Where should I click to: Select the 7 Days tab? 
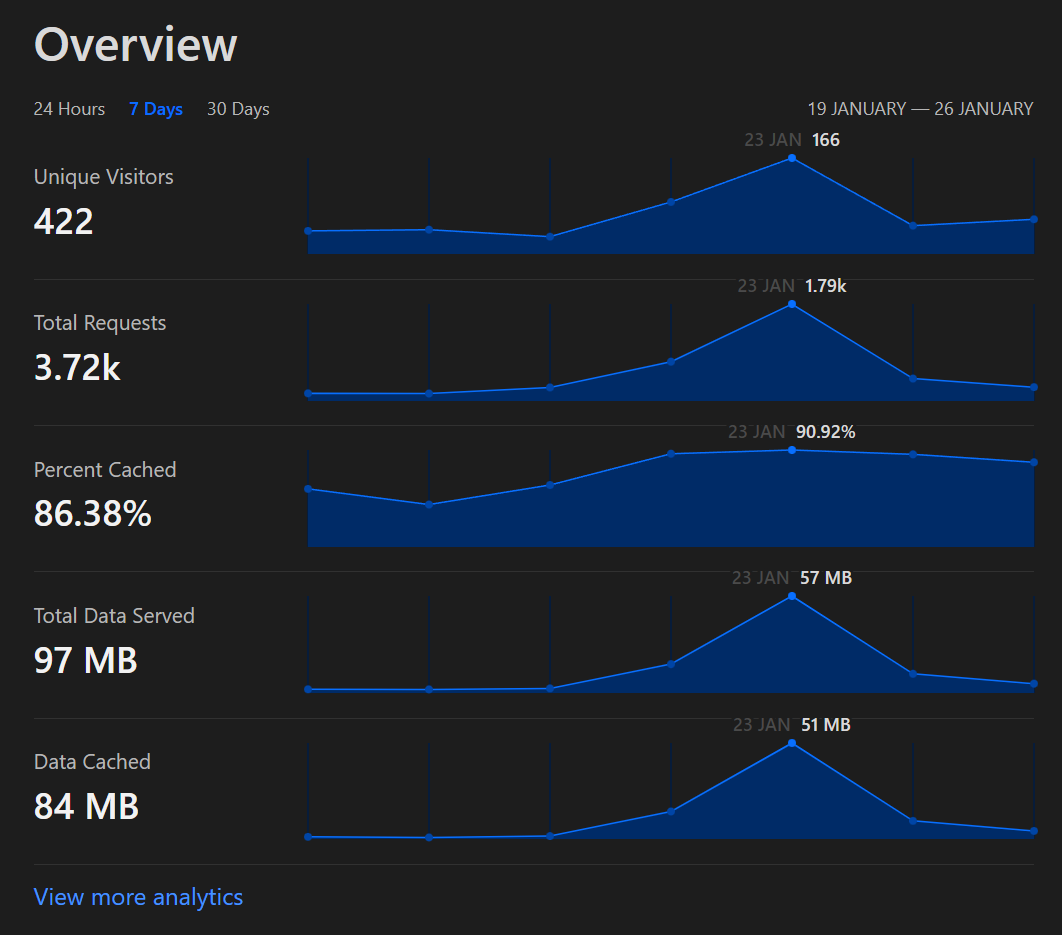pos(156,109)
